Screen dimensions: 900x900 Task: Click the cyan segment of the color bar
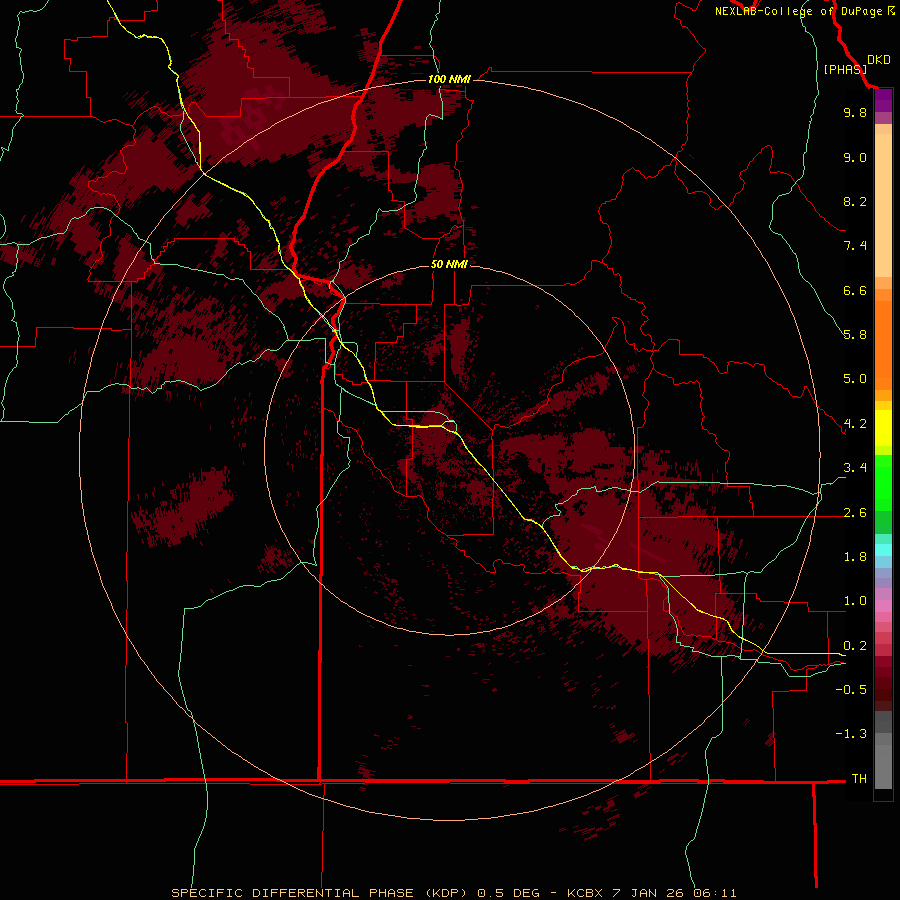[883, 549]
